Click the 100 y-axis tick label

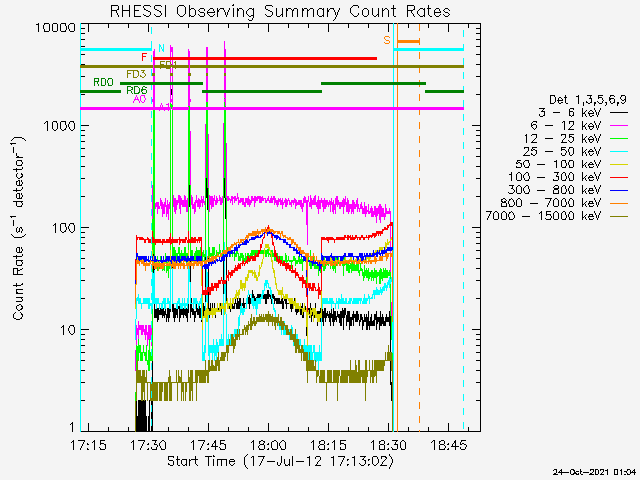(x=64, y=228)
